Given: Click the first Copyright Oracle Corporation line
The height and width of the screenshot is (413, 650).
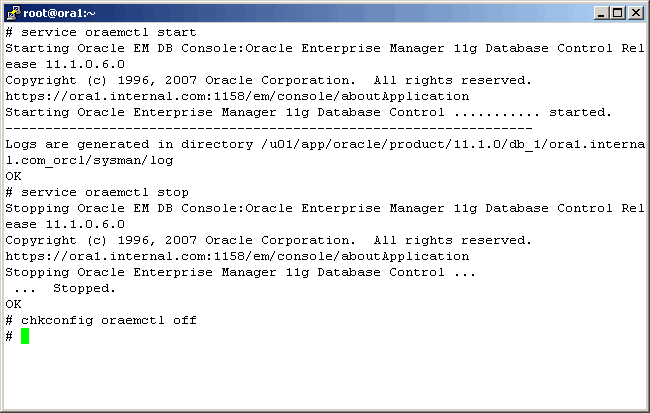Looking at the screenshot, I should (x=268, y=80).
